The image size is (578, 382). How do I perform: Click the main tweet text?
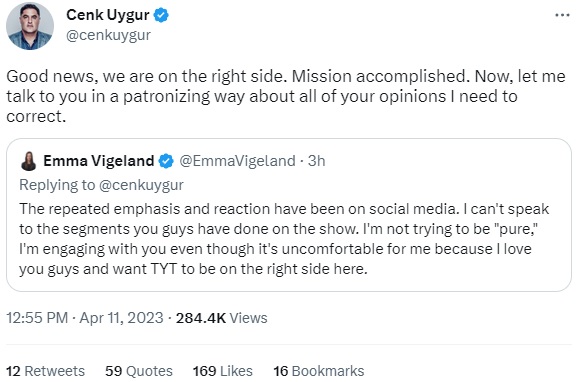[x=286, y=96]
